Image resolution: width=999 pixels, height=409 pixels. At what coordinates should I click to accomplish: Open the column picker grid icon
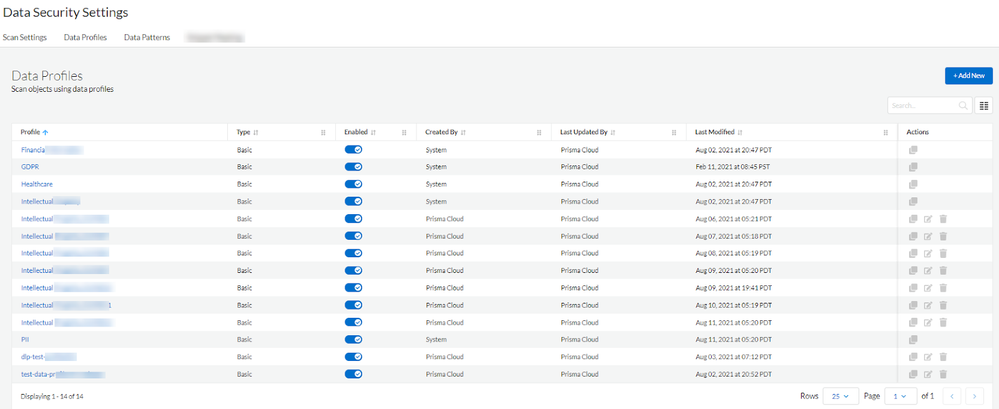984,105
